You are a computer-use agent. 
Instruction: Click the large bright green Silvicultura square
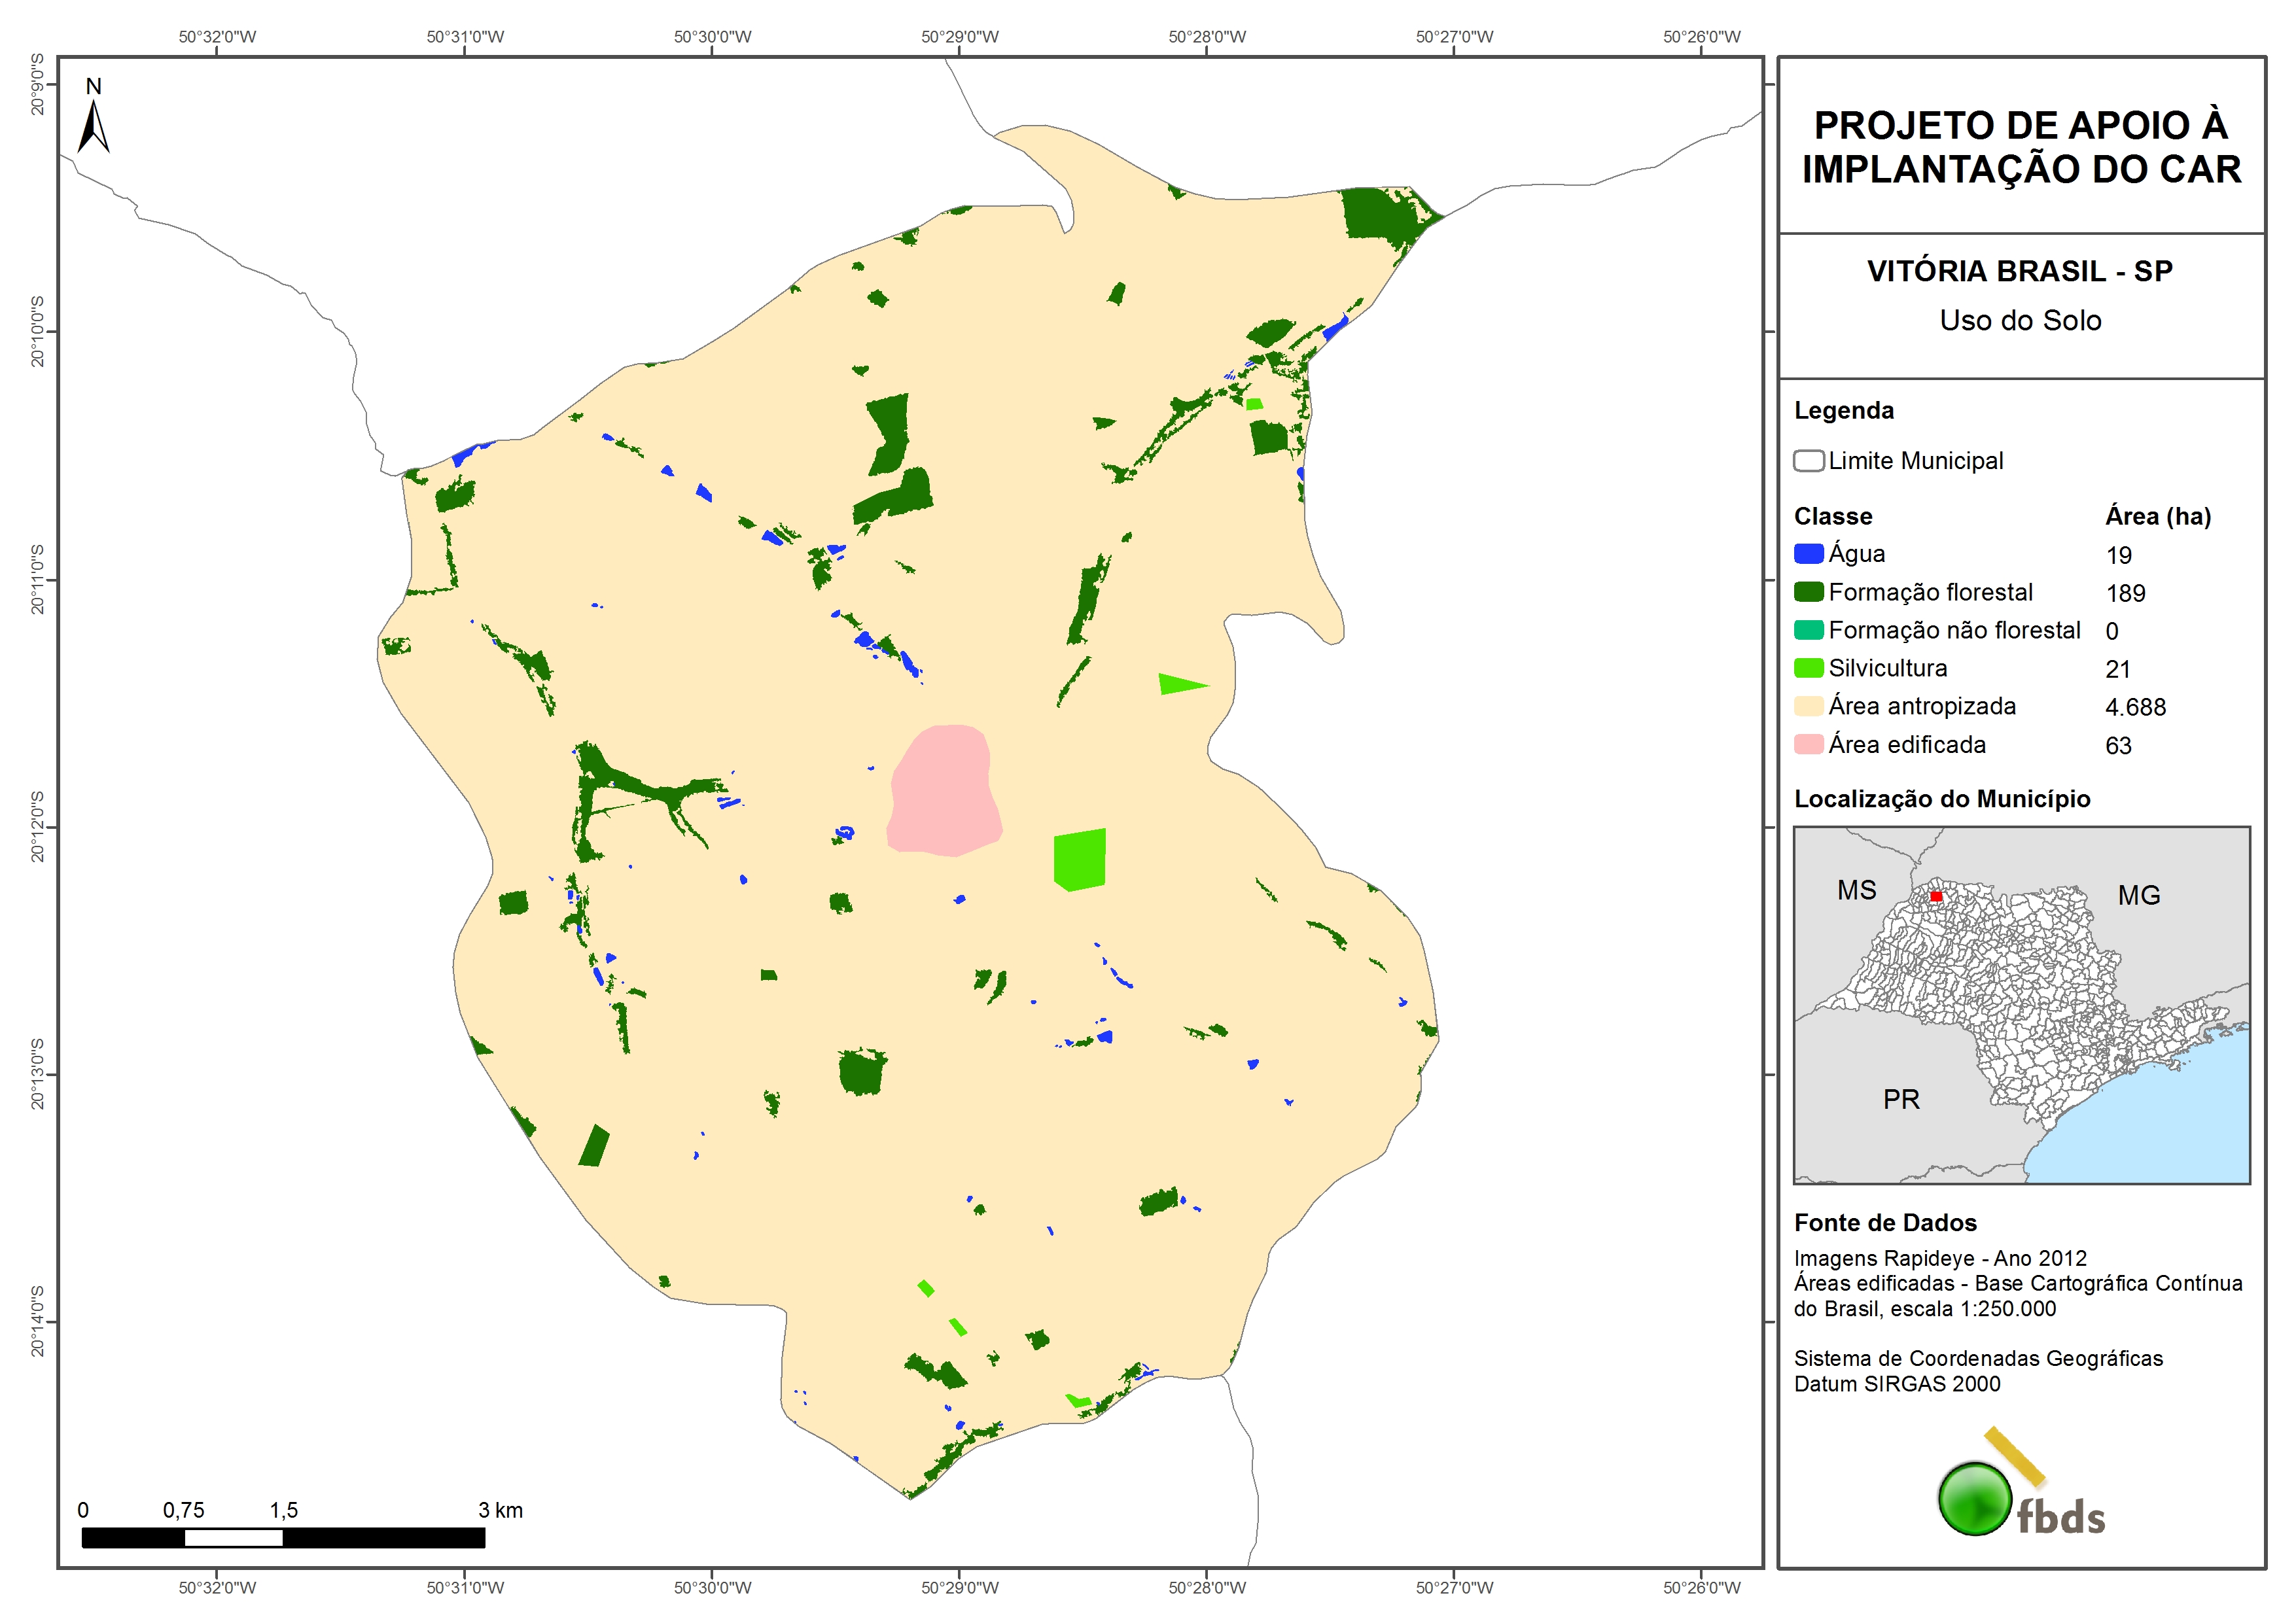[x=1079, y=859]
